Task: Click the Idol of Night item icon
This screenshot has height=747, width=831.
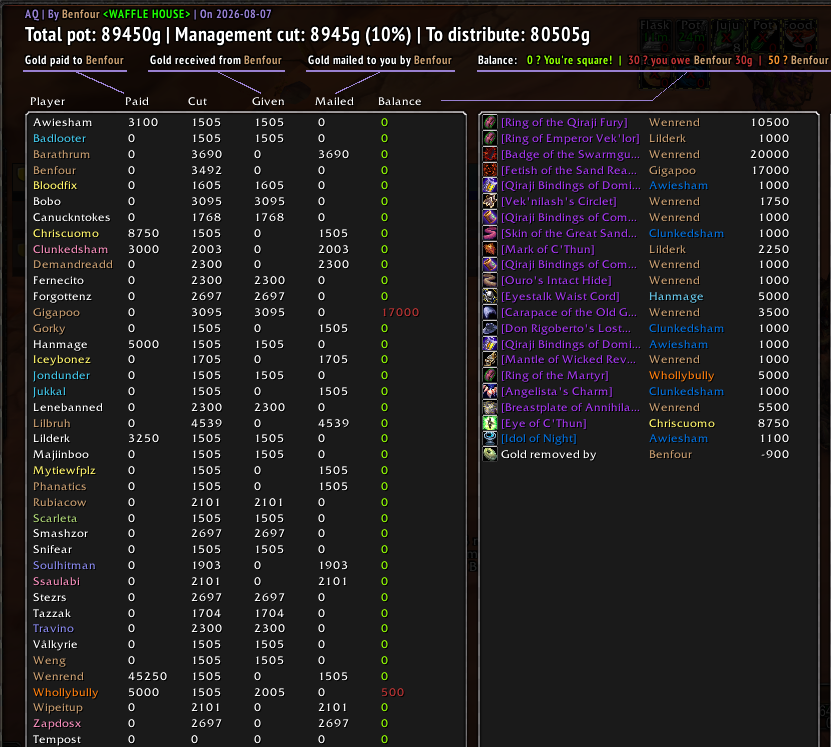Action: [x=490, y=438]
